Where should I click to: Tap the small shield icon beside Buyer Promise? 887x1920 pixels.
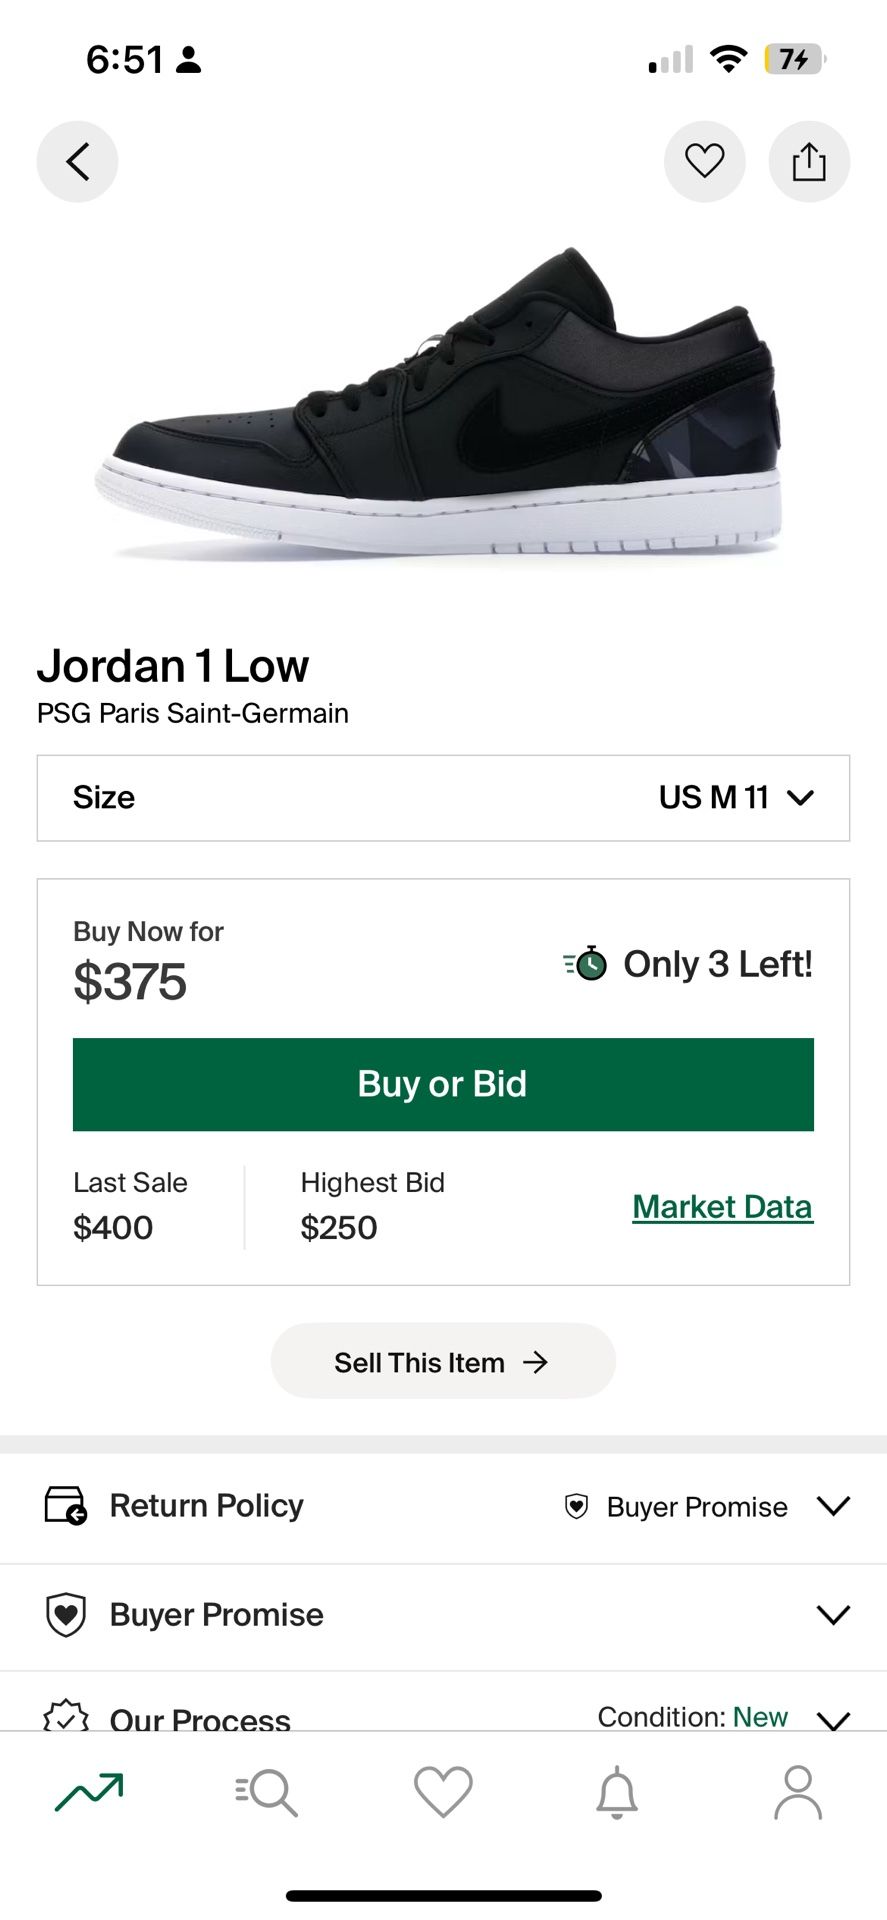[576, 1506]
